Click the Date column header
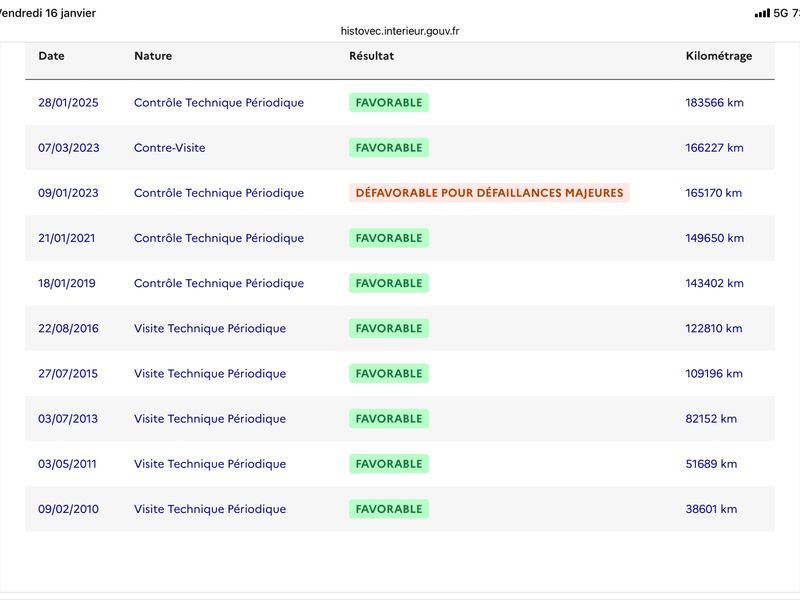800x600 pixels. tap(52, 56)
